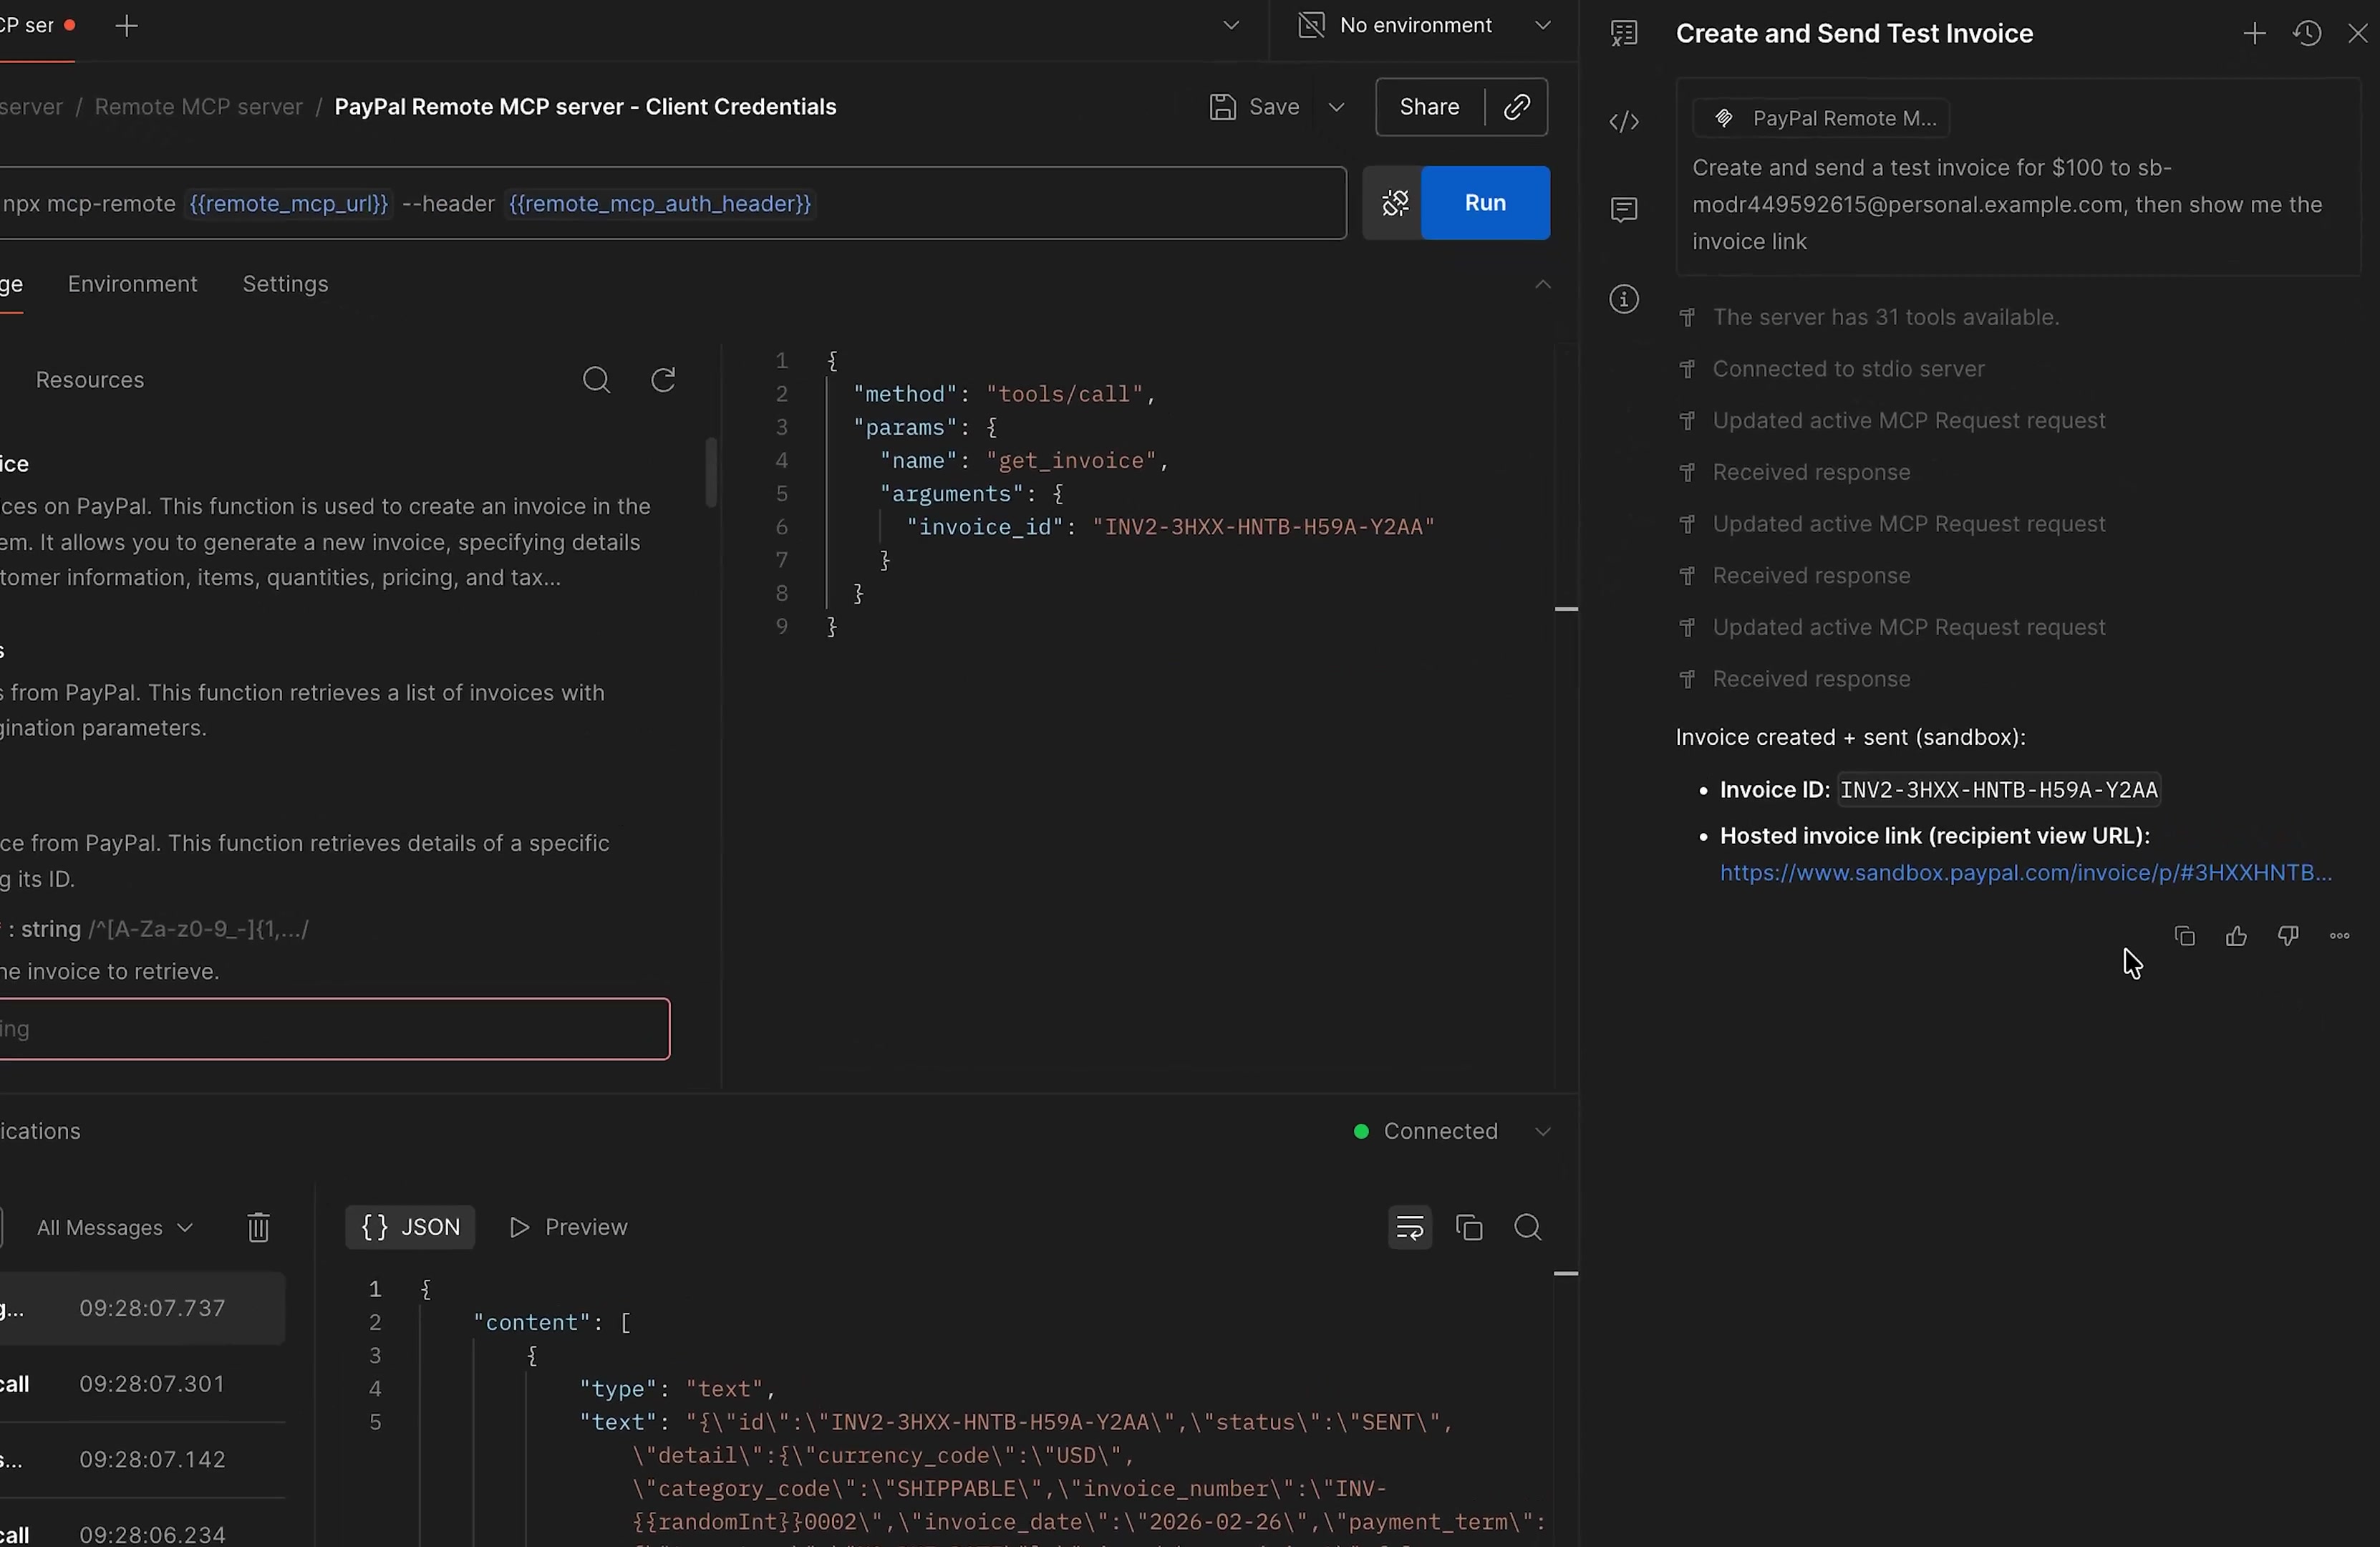Click "The server has 31 tools available." entry

pos(1886,317)
